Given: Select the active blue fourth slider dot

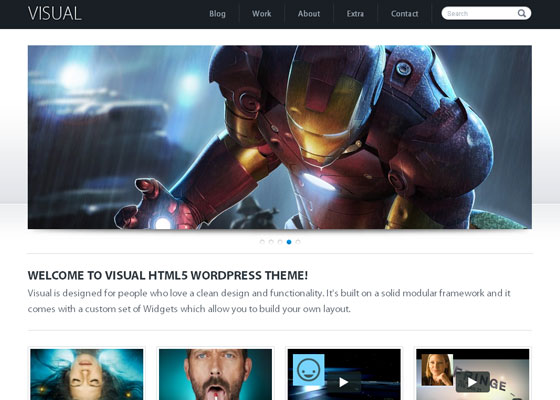Looking at the screenshot, I should tap(289, 242).
